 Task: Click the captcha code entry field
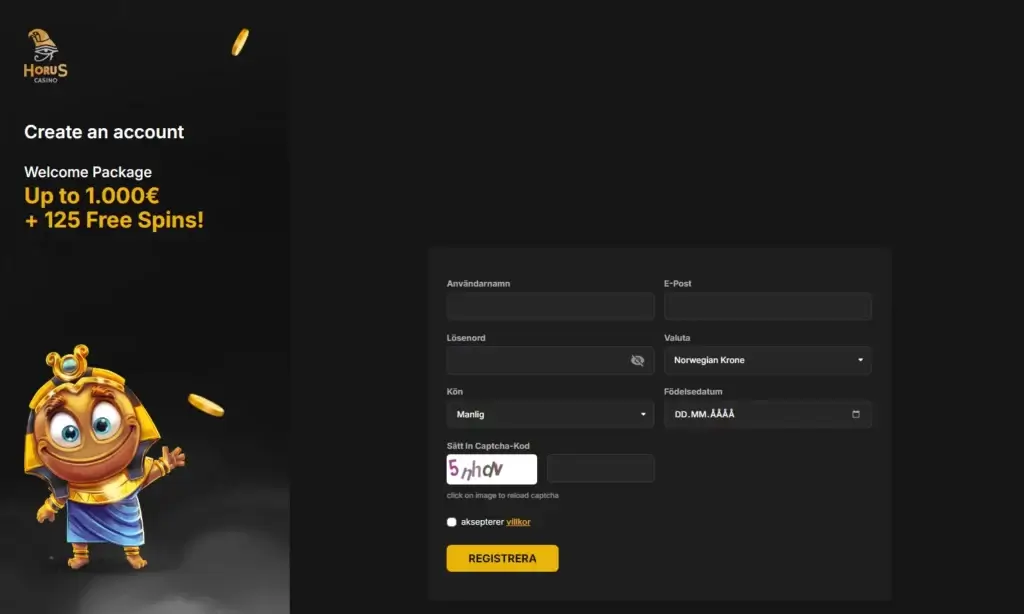[x=600, y=469]
